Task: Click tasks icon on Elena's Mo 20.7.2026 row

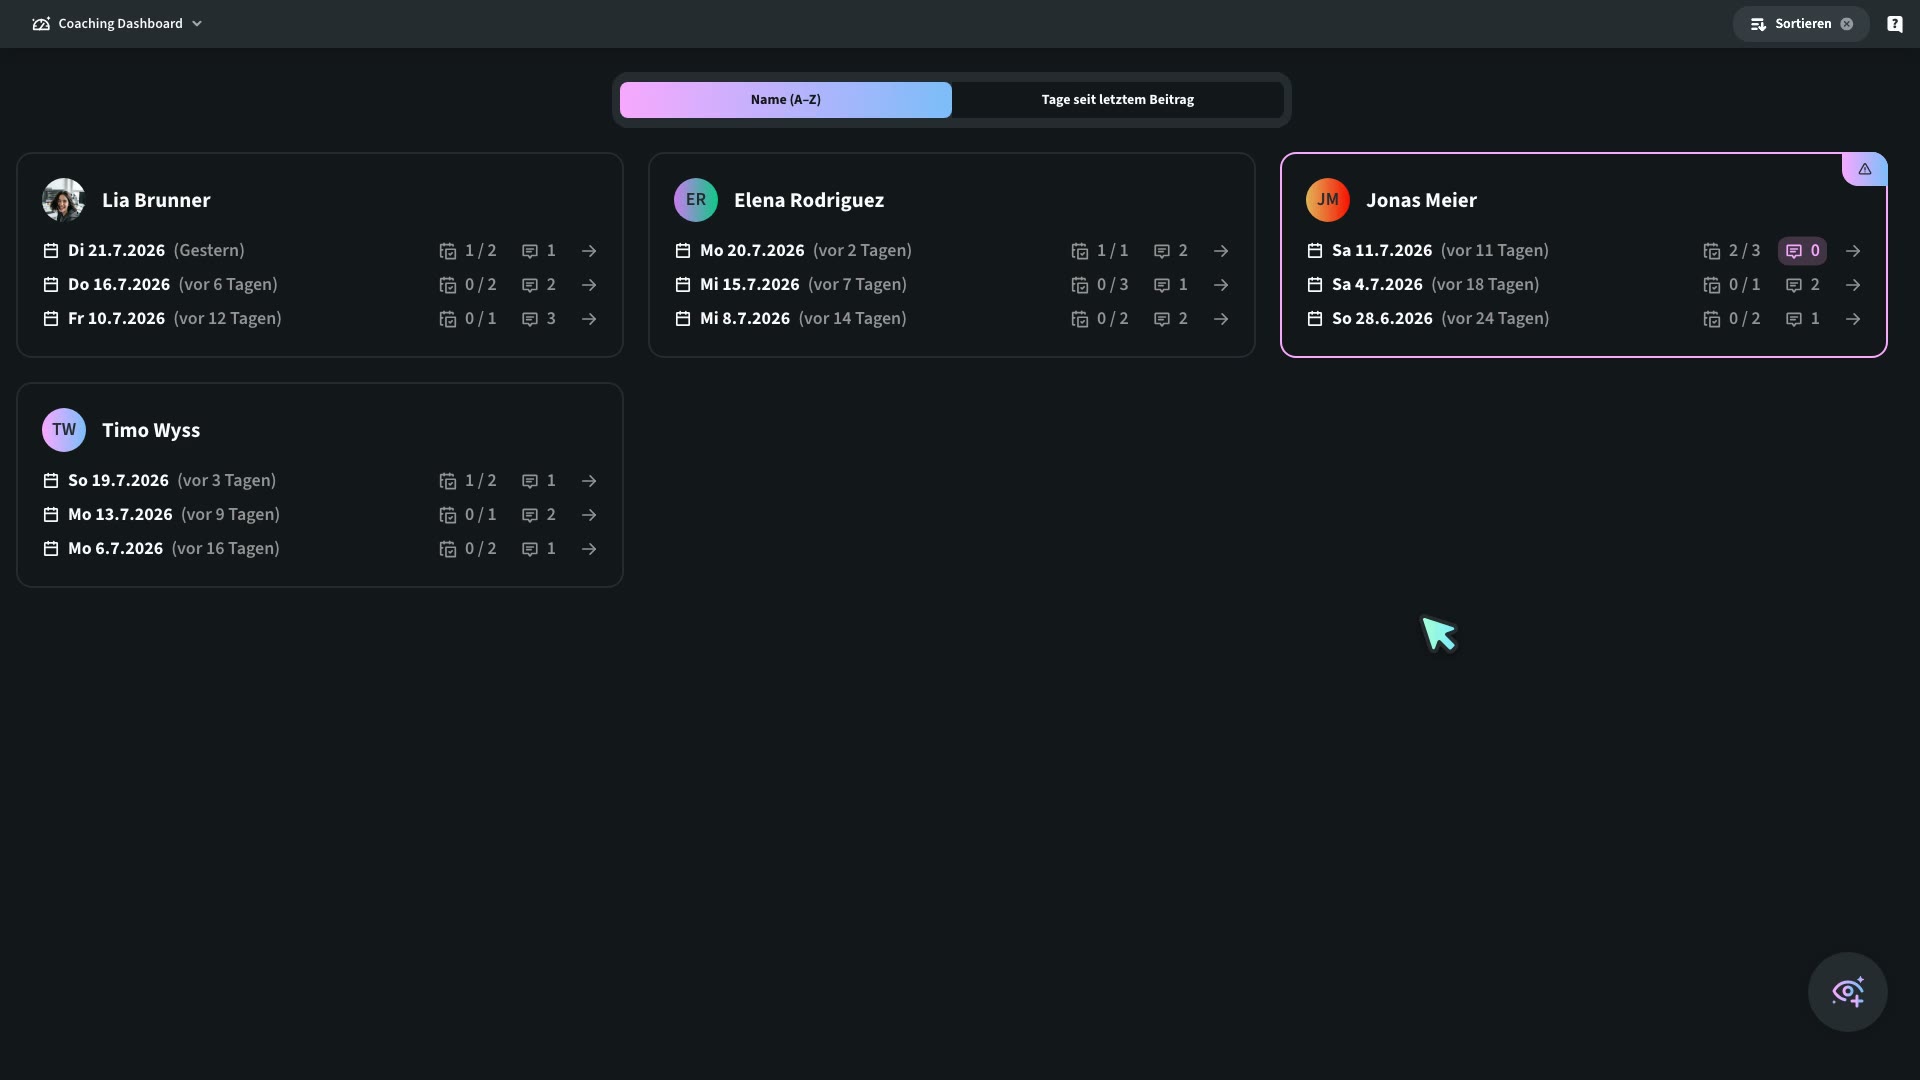Action: coord(1080,251)
